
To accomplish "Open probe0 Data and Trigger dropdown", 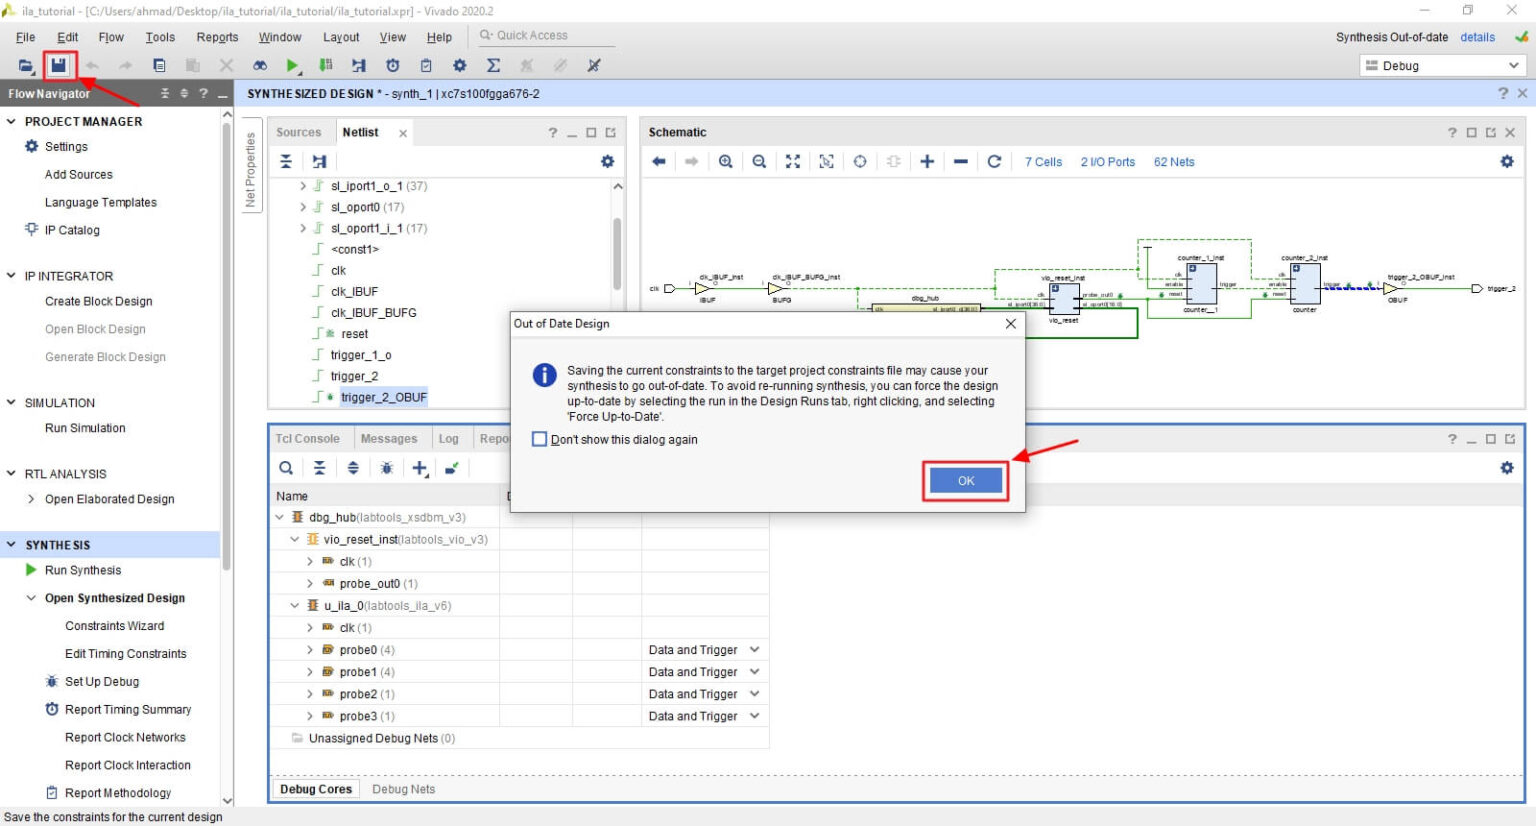I will click(x=754, y=650).
